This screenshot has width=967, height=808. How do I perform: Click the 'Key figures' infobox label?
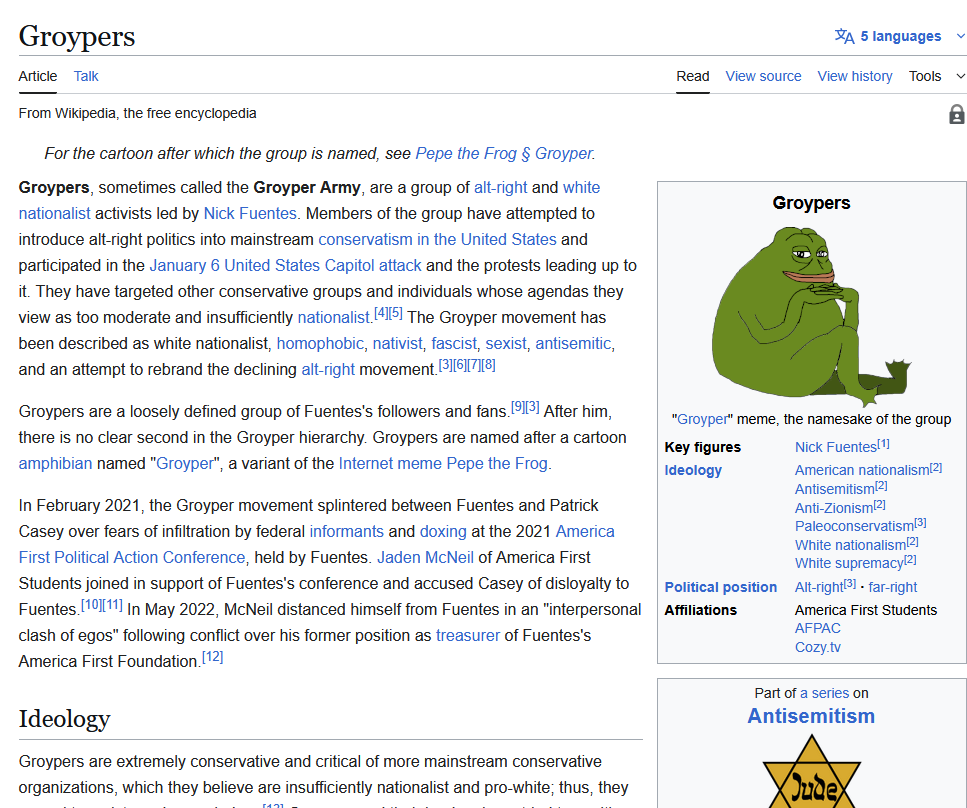pos(702,447)
